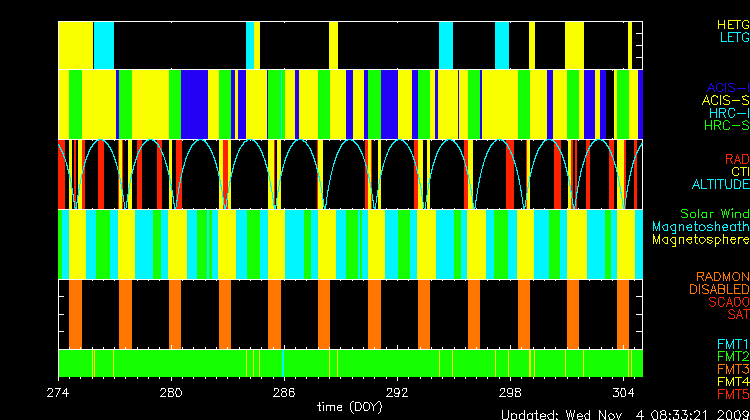Click the RADMON legend label
750x420 pixels.
click(x=722, y=276)
